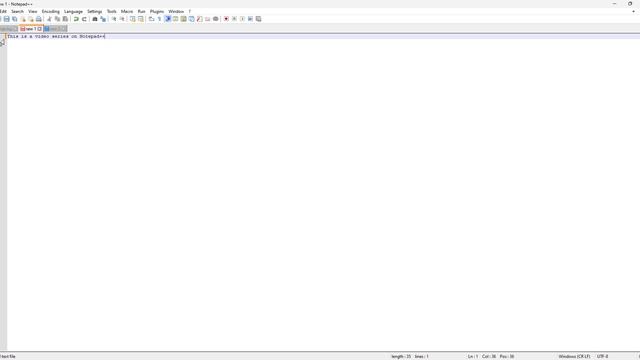Open the Tools menu

point(111,11)
